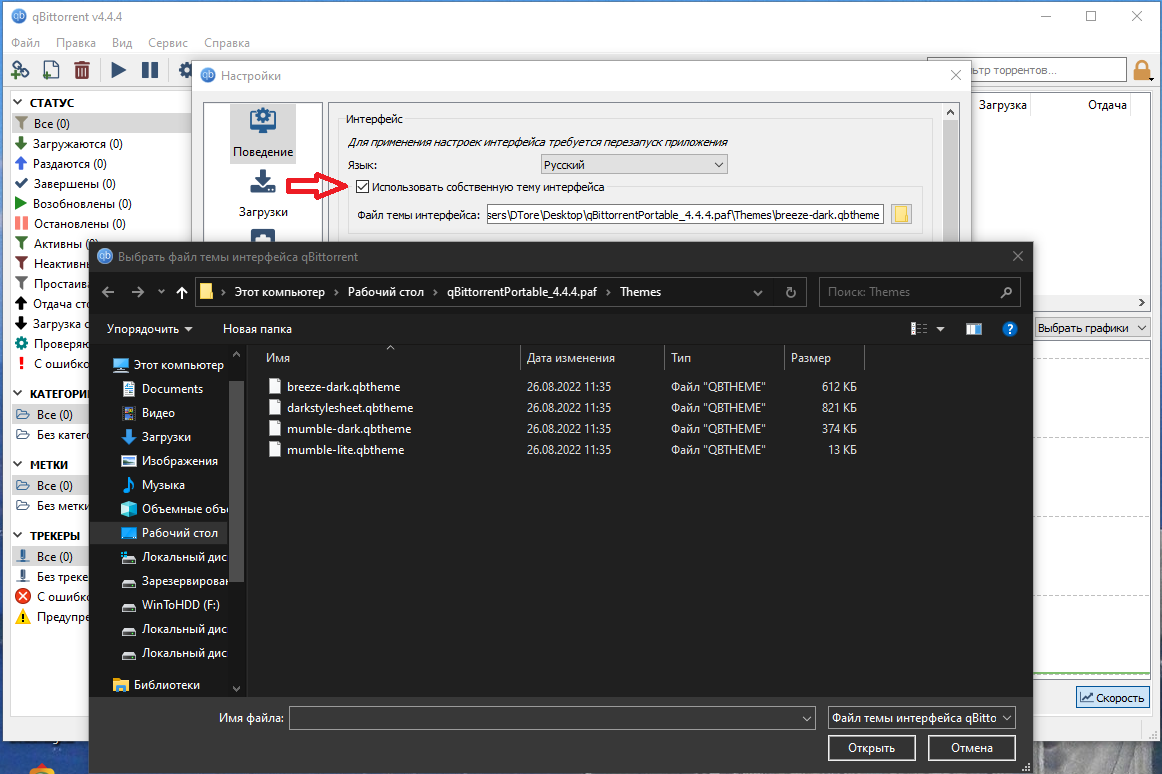
Task: Resume torrents with the play icon
Action: click(117, 70)
